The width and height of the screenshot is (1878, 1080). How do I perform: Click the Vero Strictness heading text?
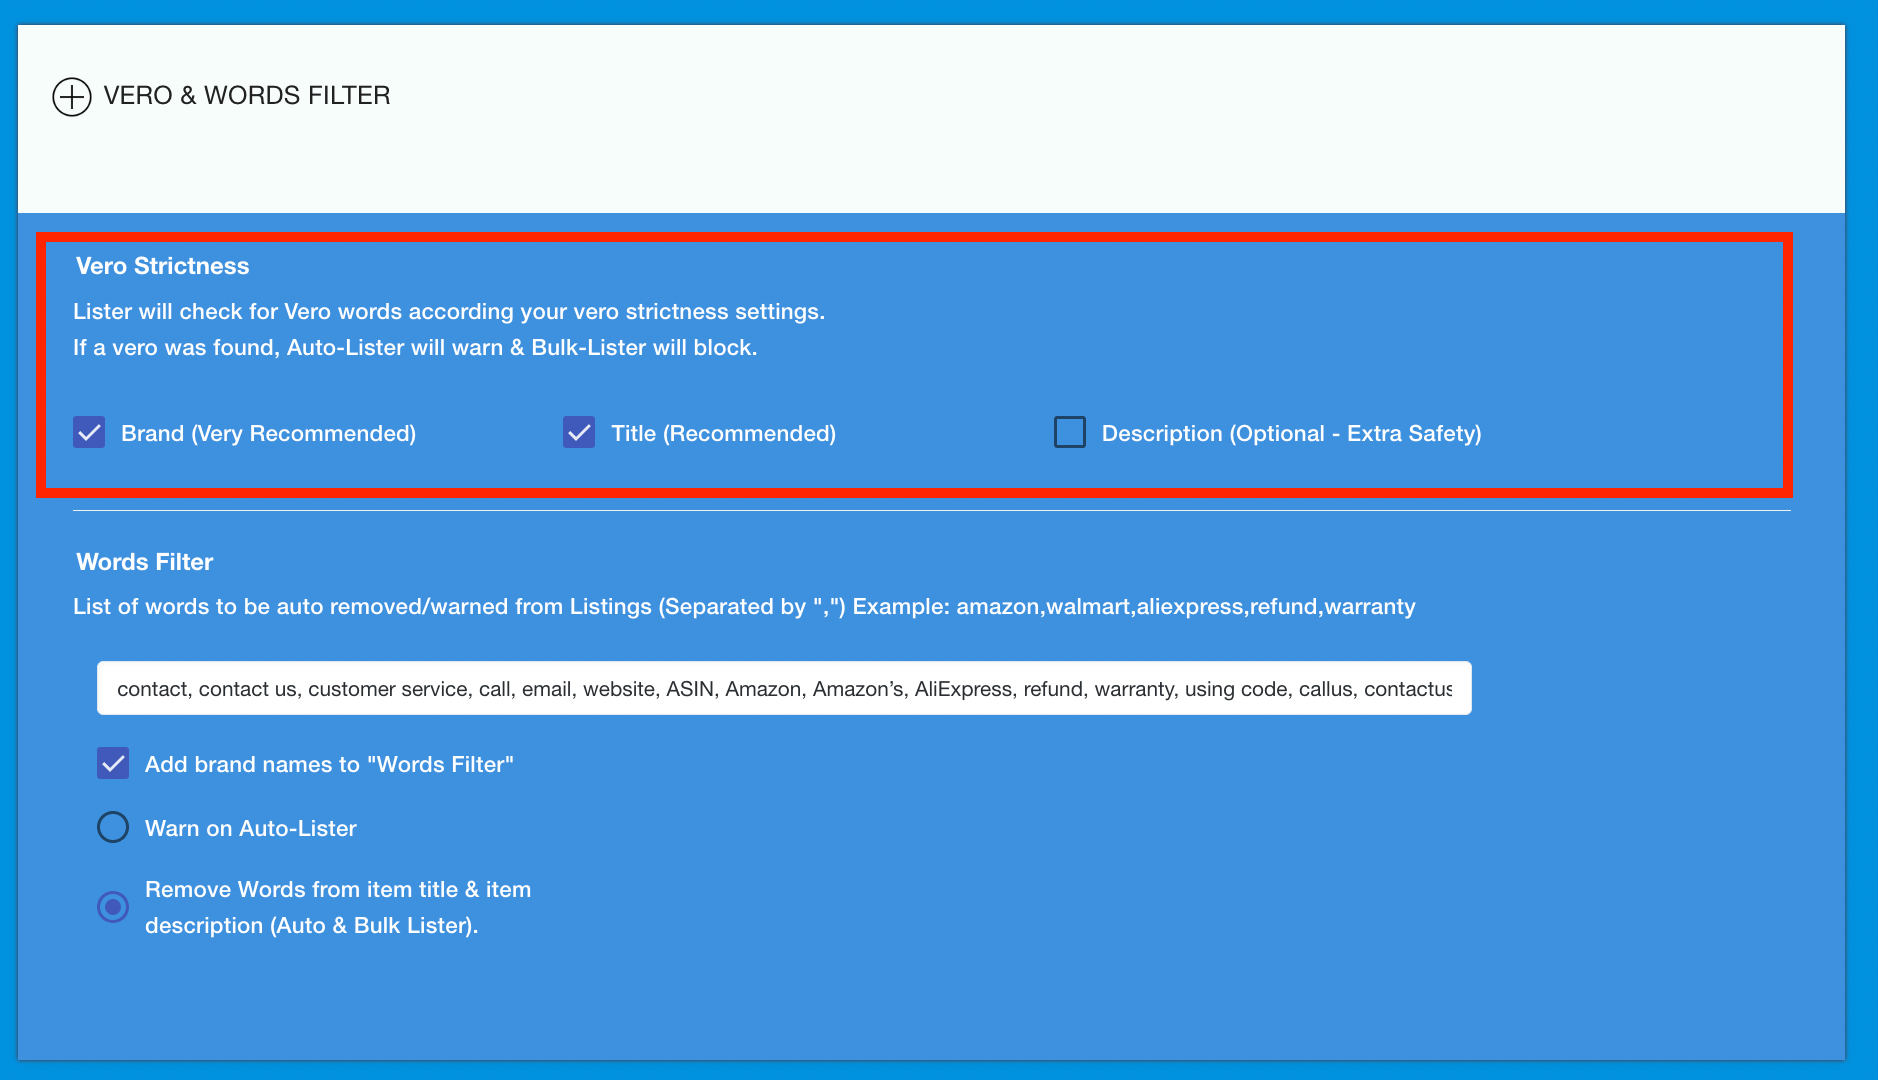coord(163,266)
